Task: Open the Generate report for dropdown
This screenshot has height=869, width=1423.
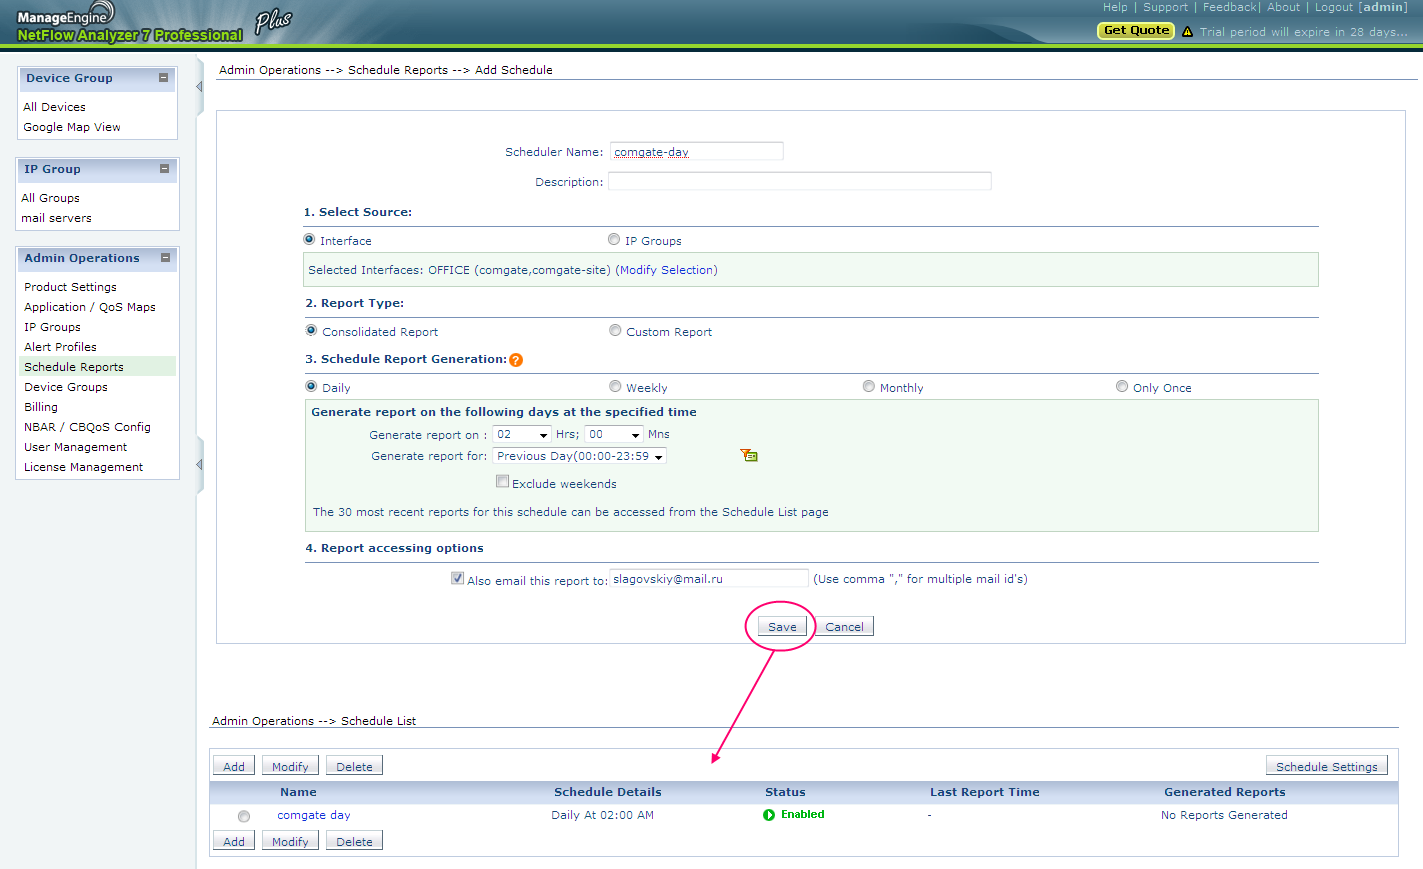Action: 580,456
